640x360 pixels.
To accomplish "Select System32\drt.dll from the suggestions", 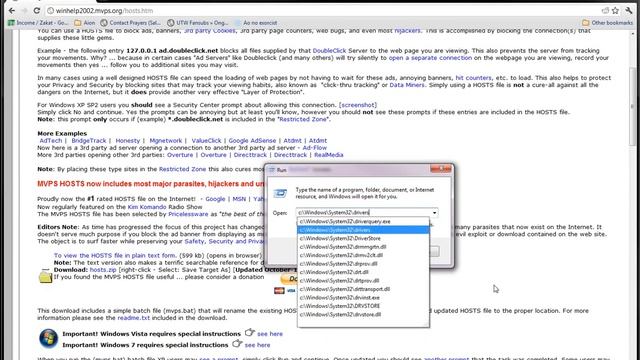I will (363, 272).
